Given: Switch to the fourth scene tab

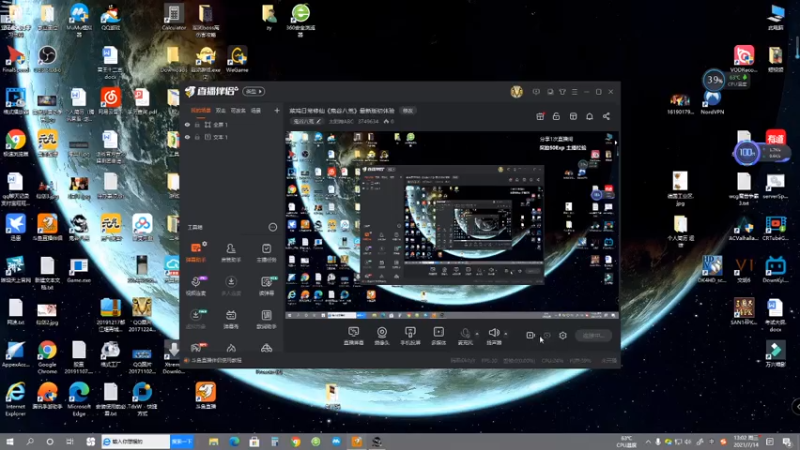Looking at the screenshot, I should click(x=256, y=110).
